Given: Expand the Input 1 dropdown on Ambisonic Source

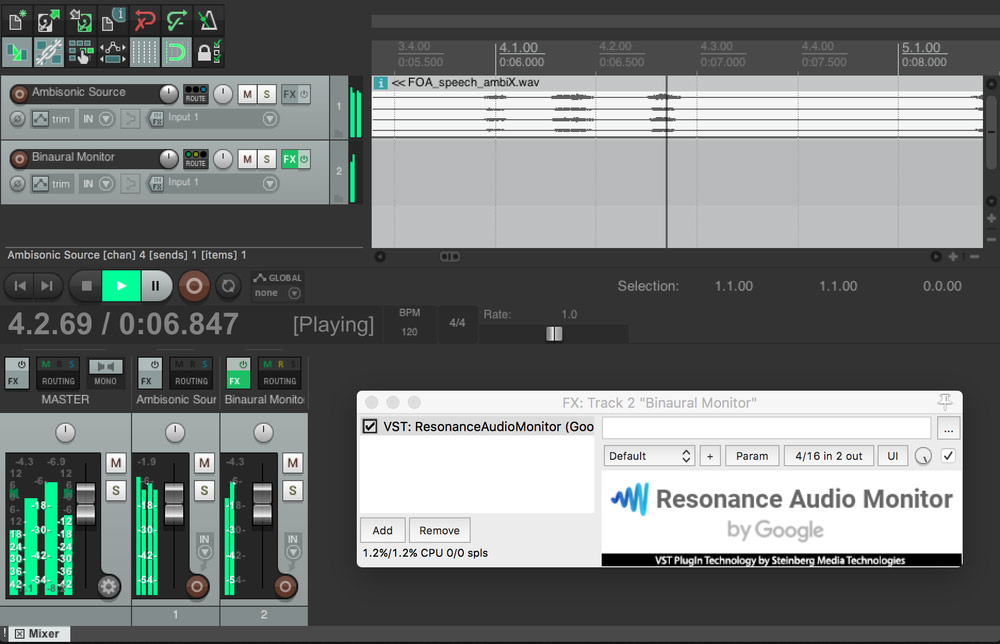Looking at the screenshot, I should 269,118.
